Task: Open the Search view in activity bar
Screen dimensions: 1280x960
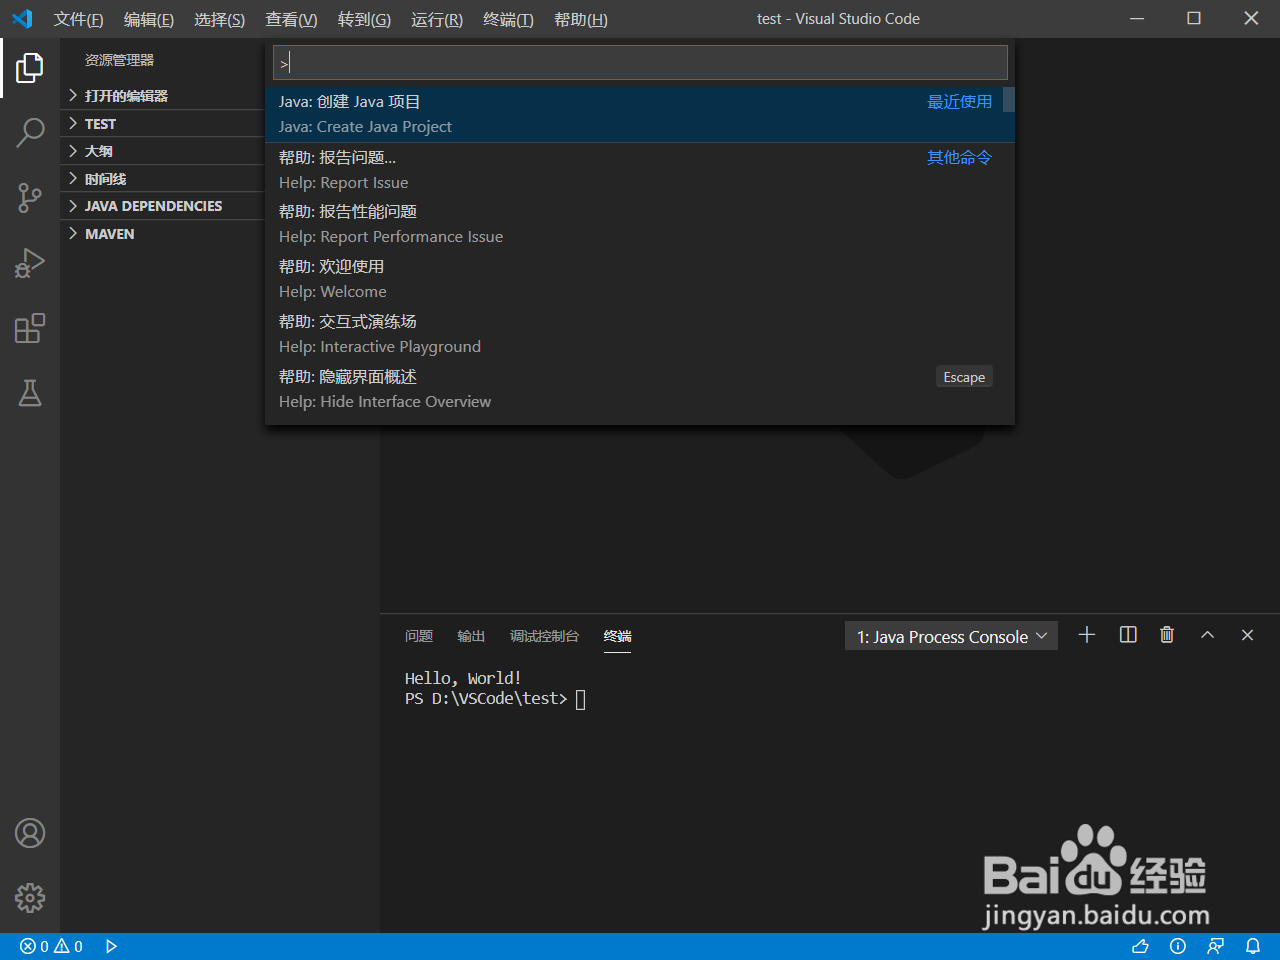Action: (30, 132)
